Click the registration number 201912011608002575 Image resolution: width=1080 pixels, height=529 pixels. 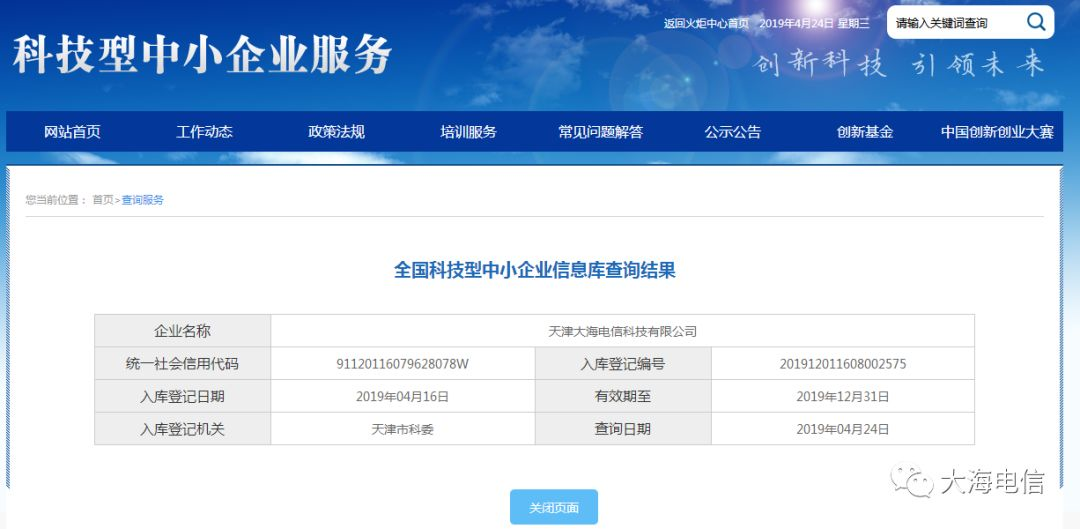[842, 364]
